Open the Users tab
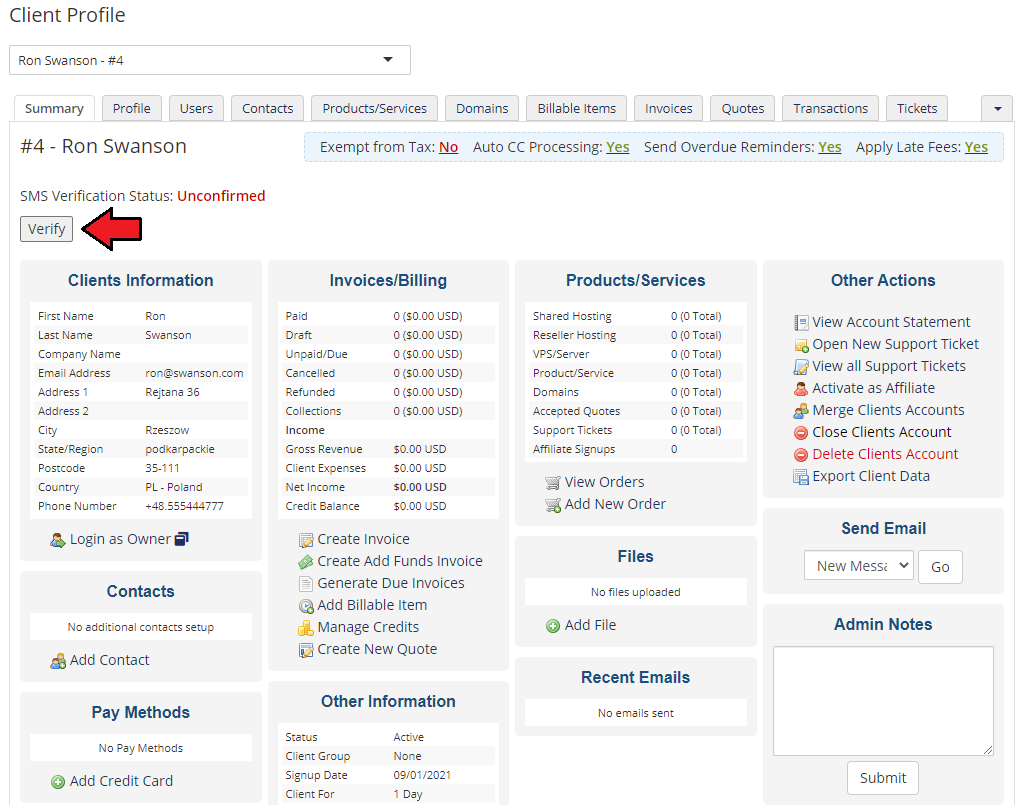Viewport: 1024px width, 805px height. (x=196, y=108)
